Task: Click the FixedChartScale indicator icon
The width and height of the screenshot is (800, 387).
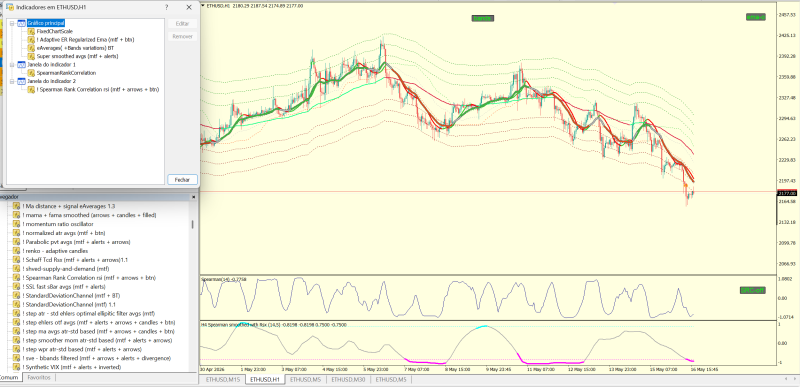Action: coord(31,31)
